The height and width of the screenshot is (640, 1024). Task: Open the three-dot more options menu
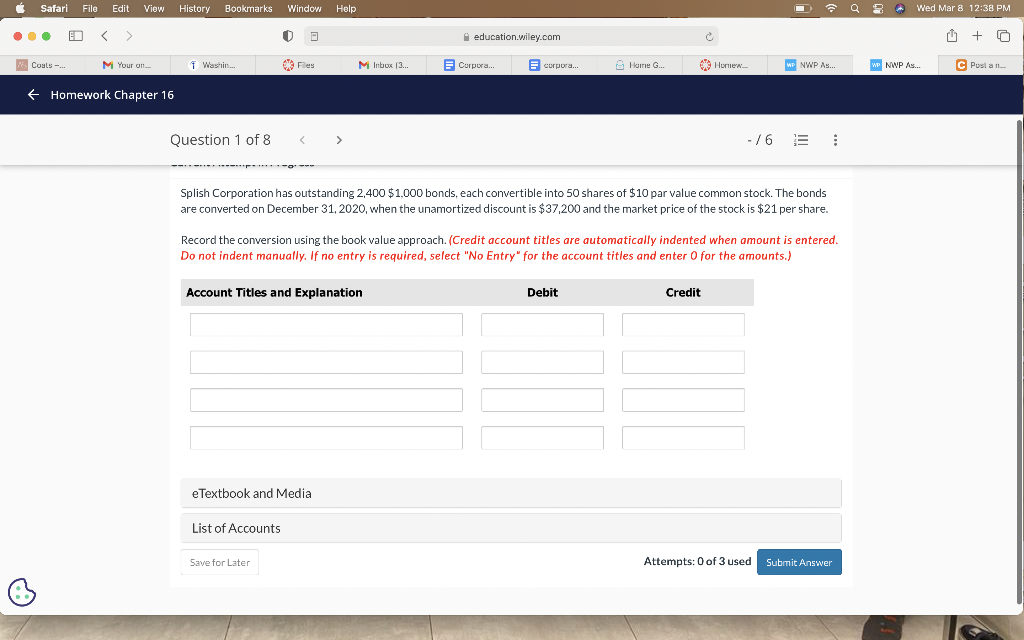[x=835, y=140]
